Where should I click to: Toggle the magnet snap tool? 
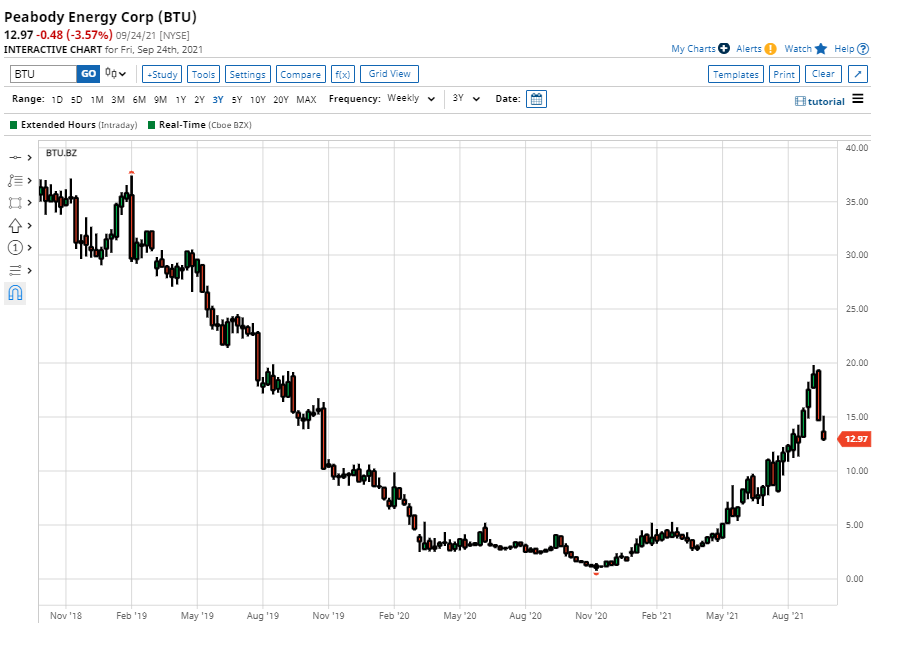(15, 293)
